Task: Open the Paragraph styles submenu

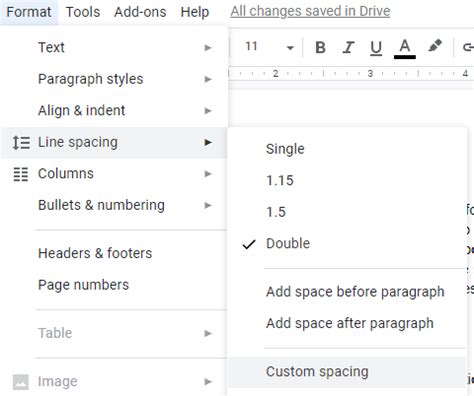Action: point(114,79)
